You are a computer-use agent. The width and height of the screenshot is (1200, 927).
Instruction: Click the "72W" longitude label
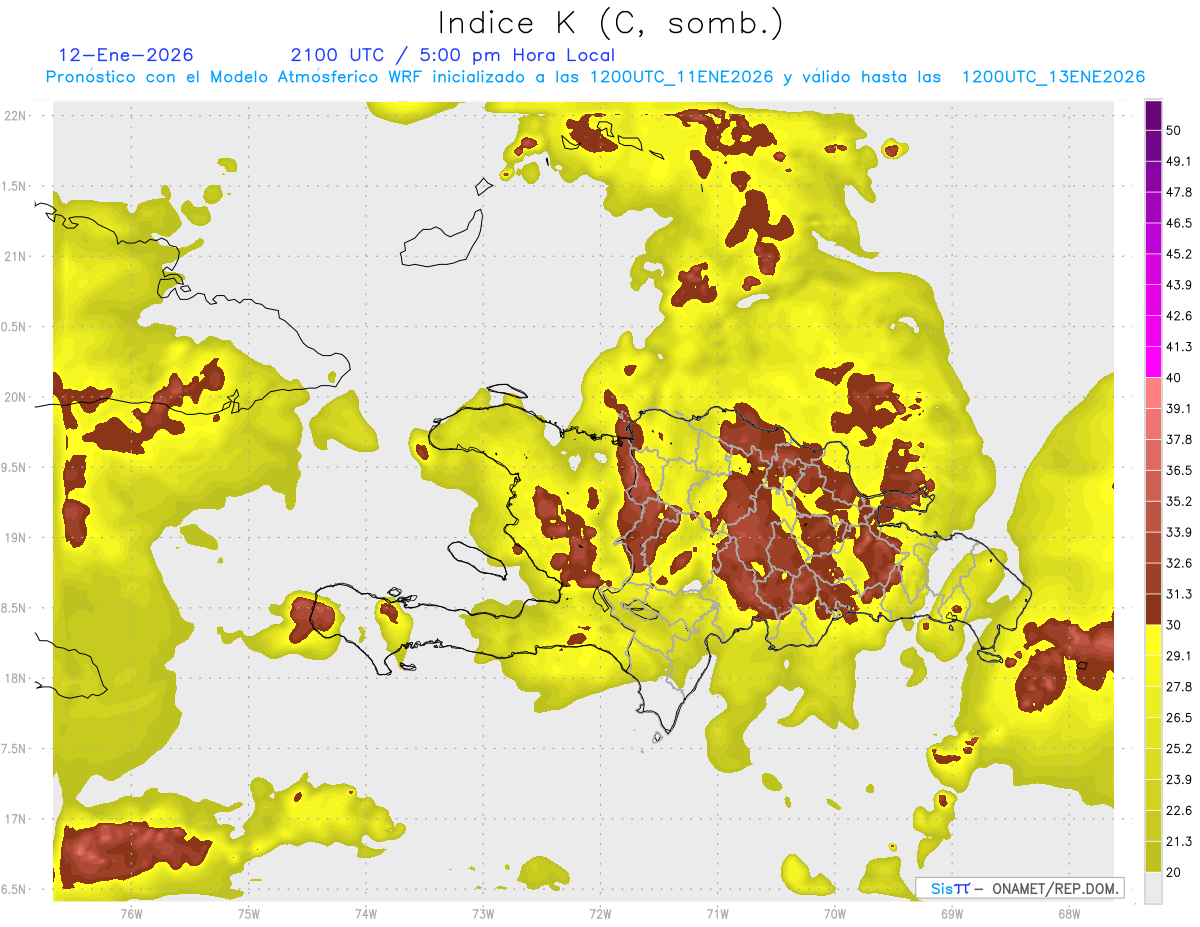click(600, 913)
